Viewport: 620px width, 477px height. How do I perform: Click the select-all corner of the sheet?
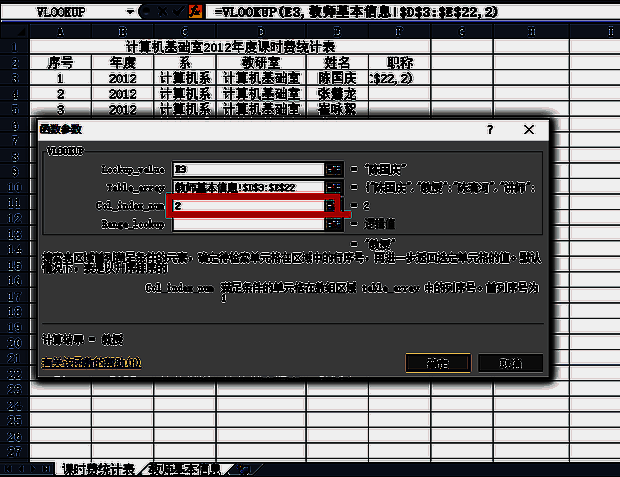[15, 31]
